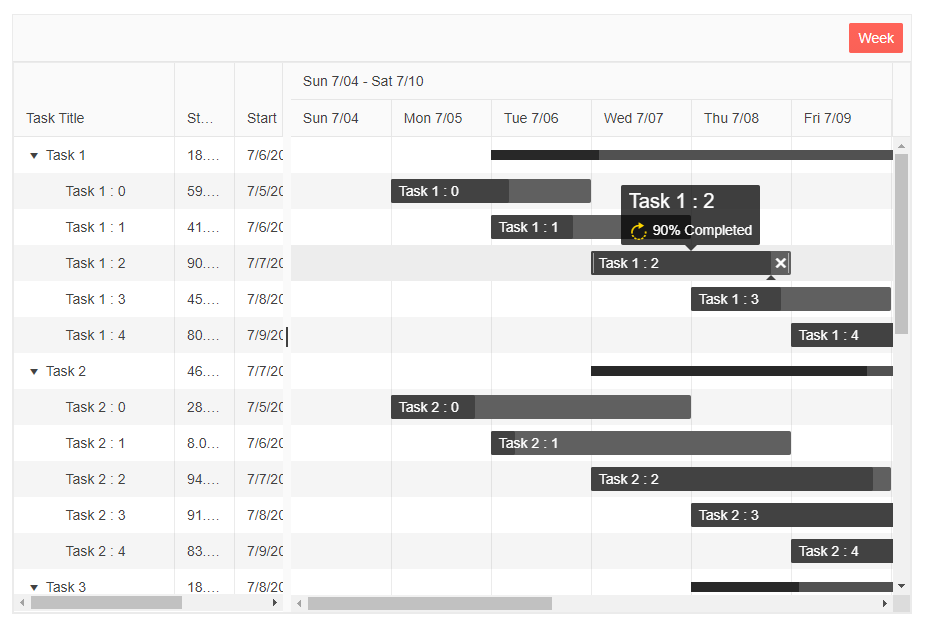Image resolution: width=925 pixels, height=629 pixels.
Task: Click the Sun 7/04 - Sat 7/10 week header
Action: (363, 81)
